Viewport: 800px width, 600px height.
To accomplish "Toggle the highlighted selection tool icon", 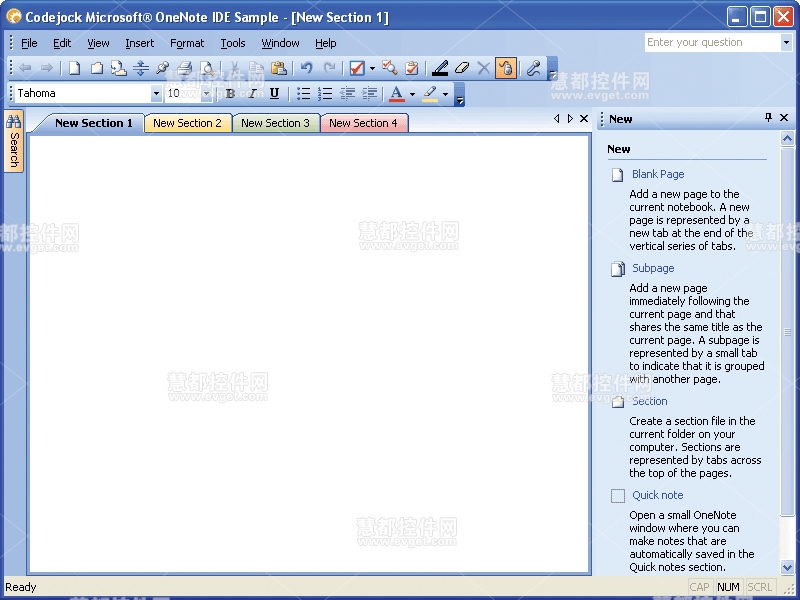I will pyautogui.click(x=506, y=68).
